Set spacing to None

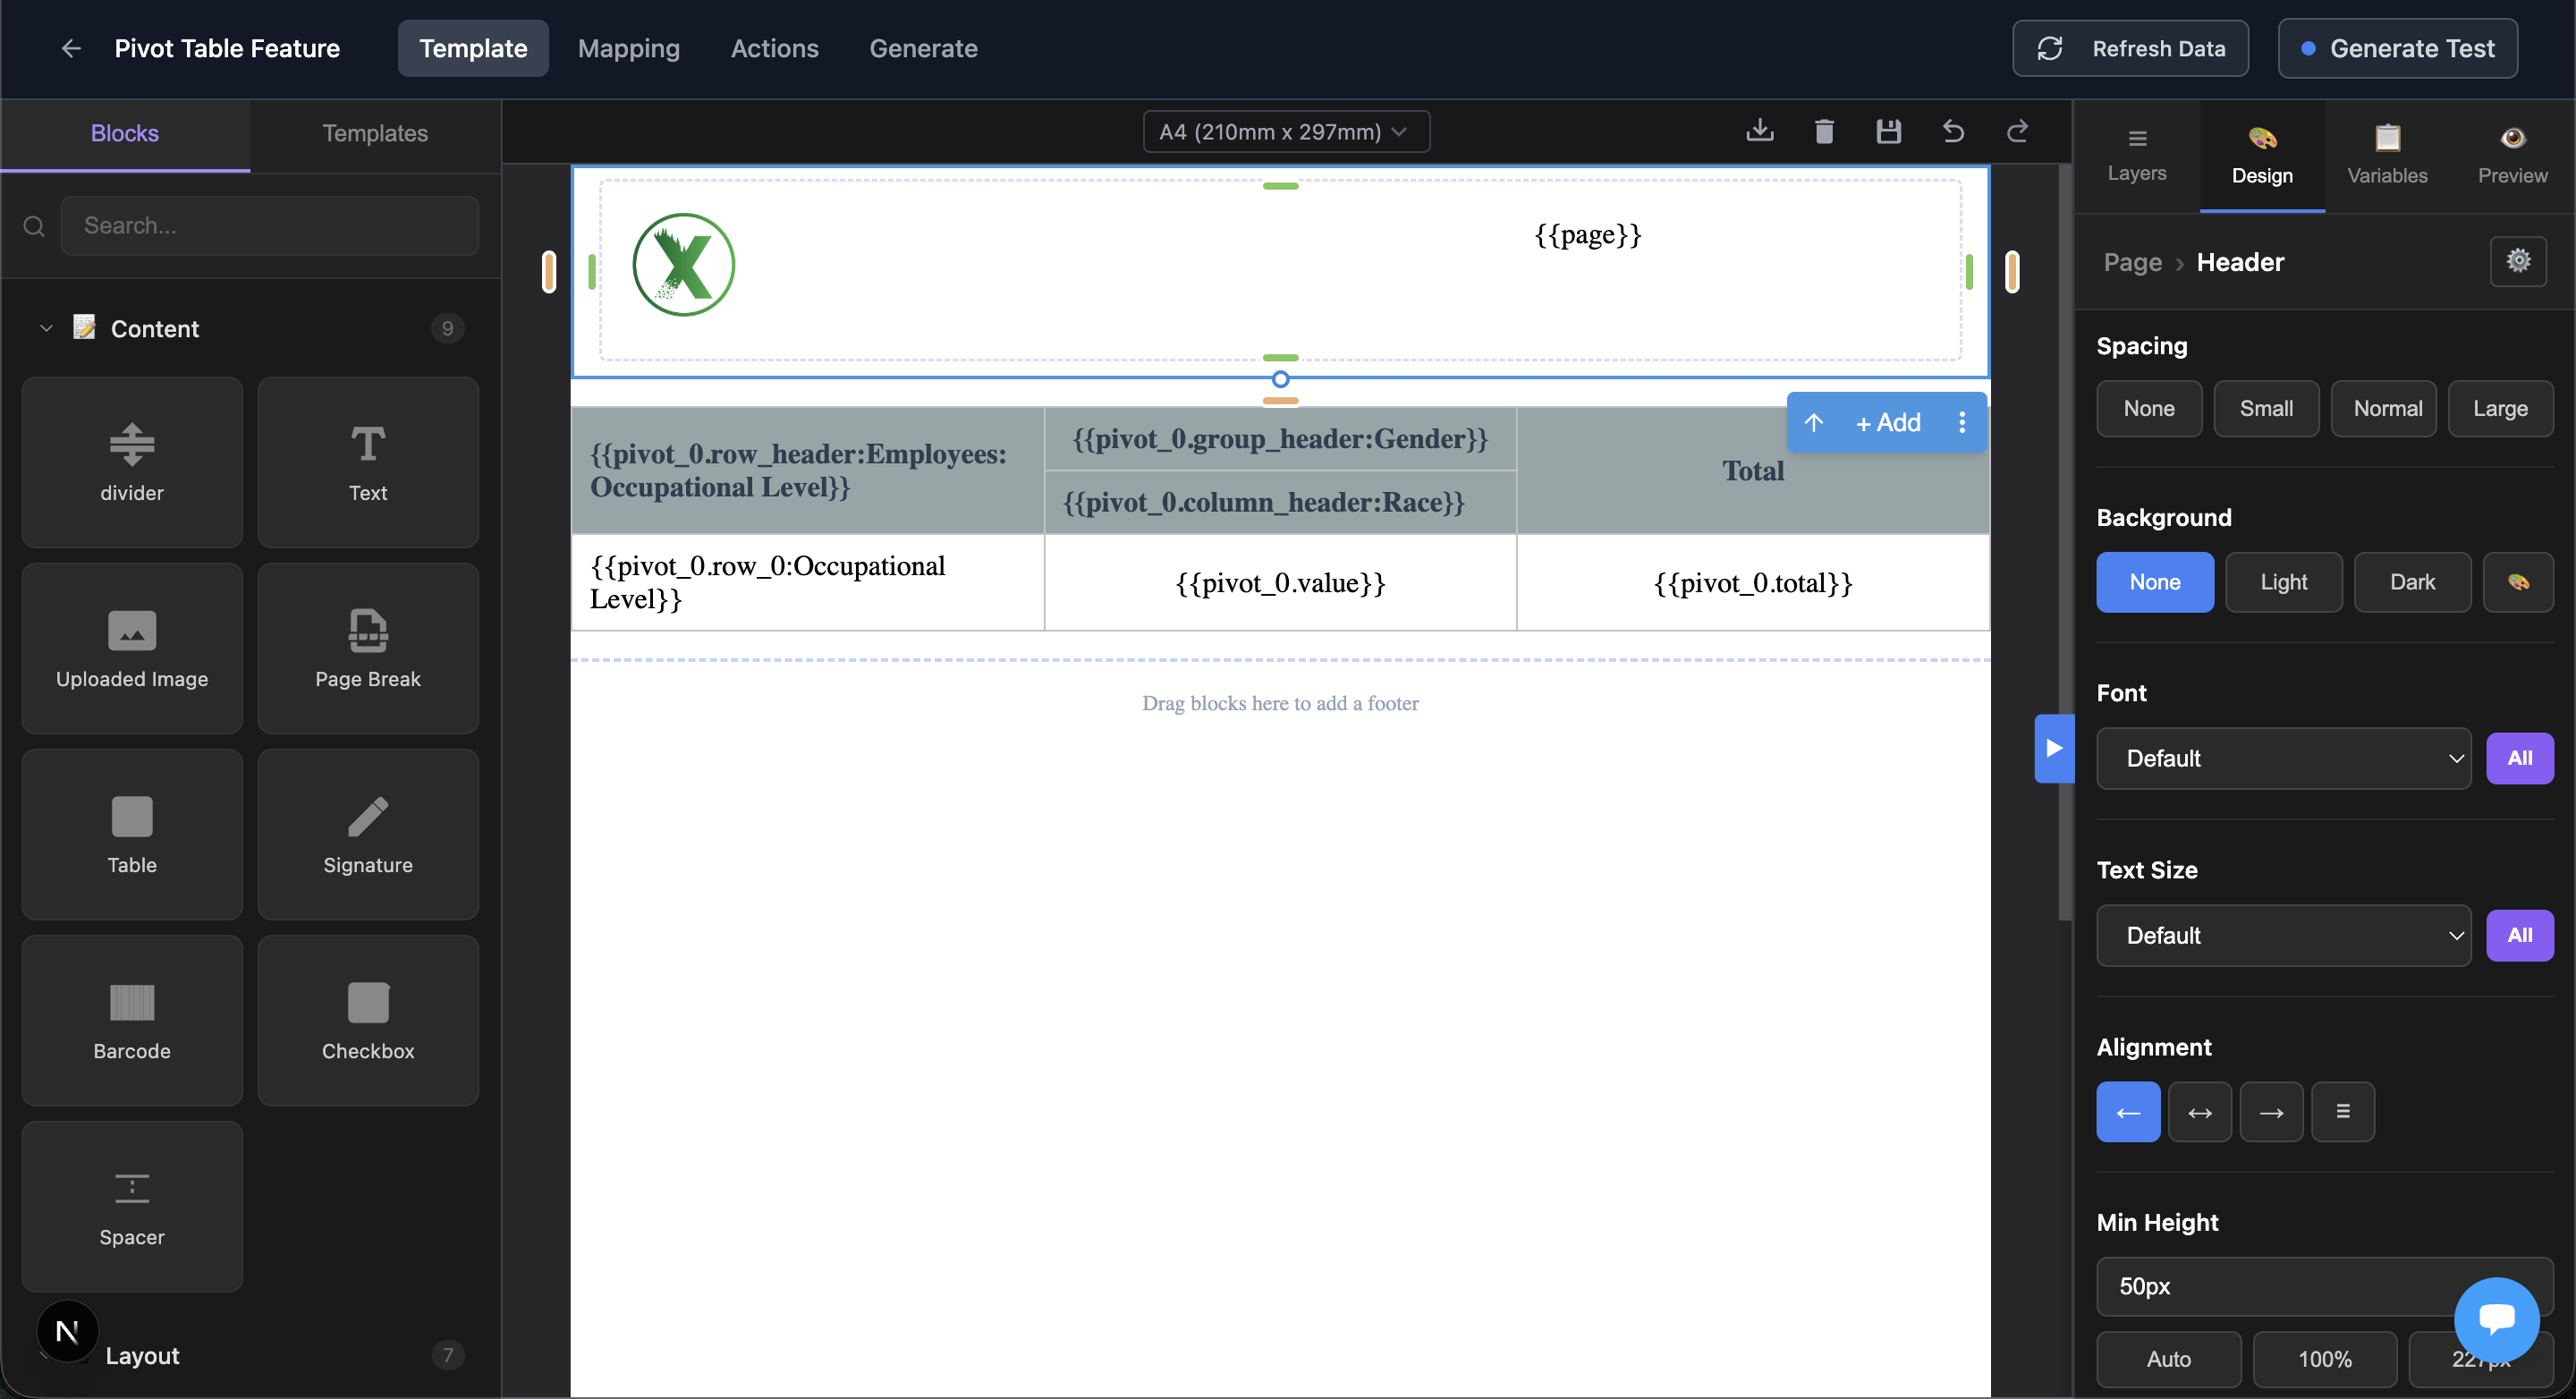[2149, 408]
